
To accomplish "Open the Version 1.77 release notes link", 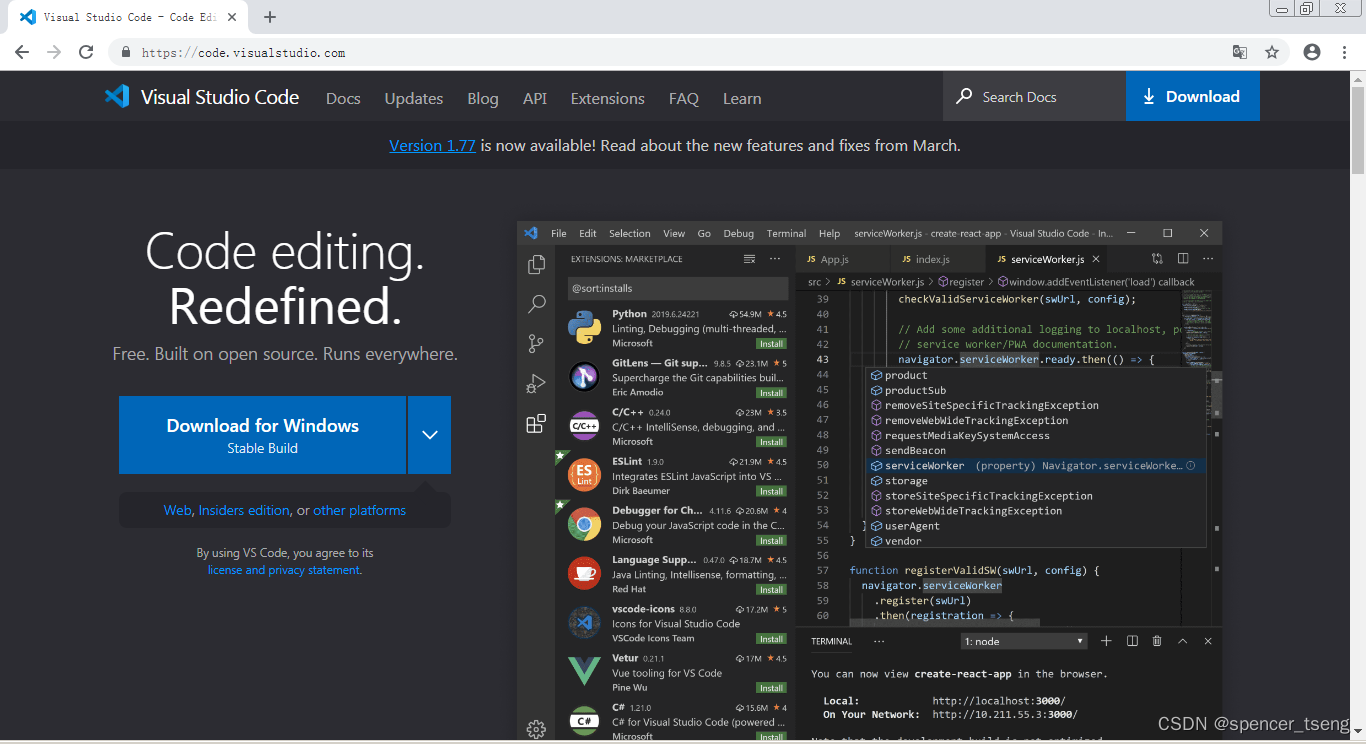I will pyautogui.click(x=432, y=145).
